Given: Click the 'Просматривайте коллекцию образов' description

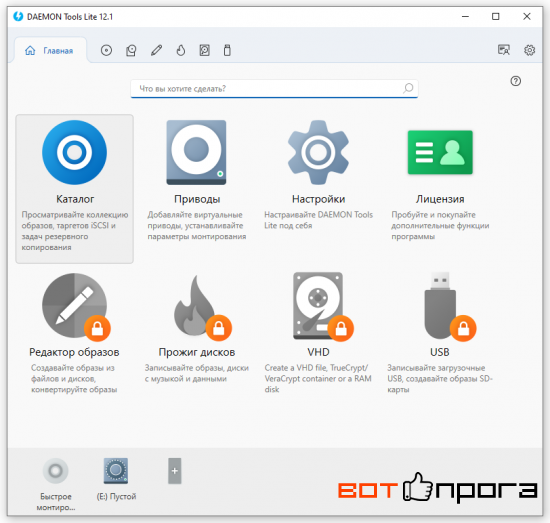Looking at the screenshot, I should [75, 231].
